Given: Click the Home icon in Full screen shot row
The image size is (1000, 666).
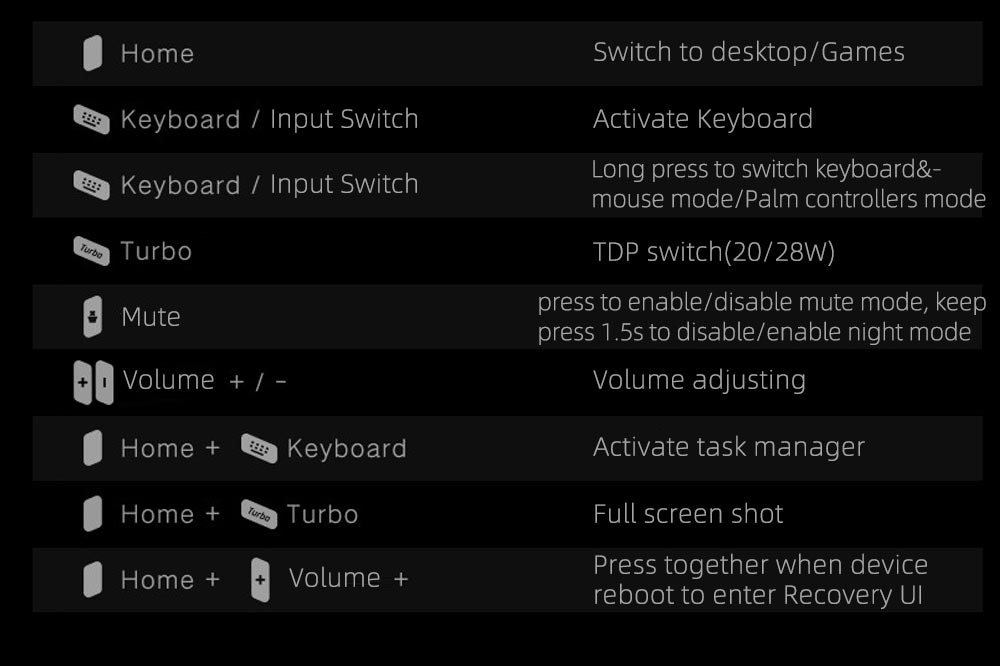Looking at the screenshot, I should pos(92,514).
